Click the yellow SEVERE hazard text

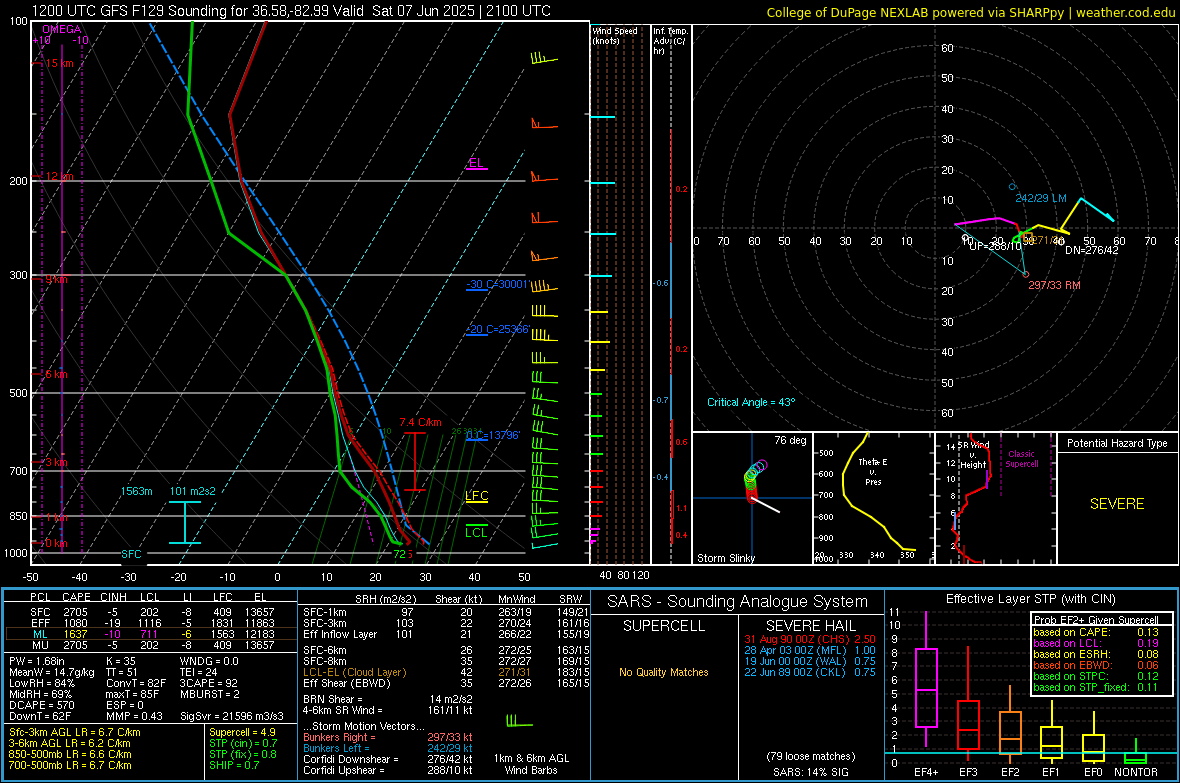[1117, 504]
